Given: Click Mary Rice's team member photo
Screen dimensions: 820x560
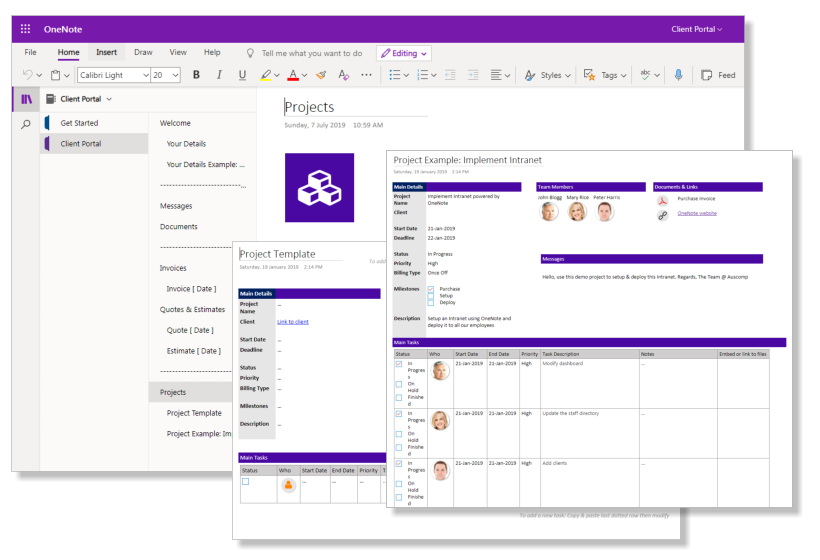Looking at the screenshot, I should (x=577, y=211).
